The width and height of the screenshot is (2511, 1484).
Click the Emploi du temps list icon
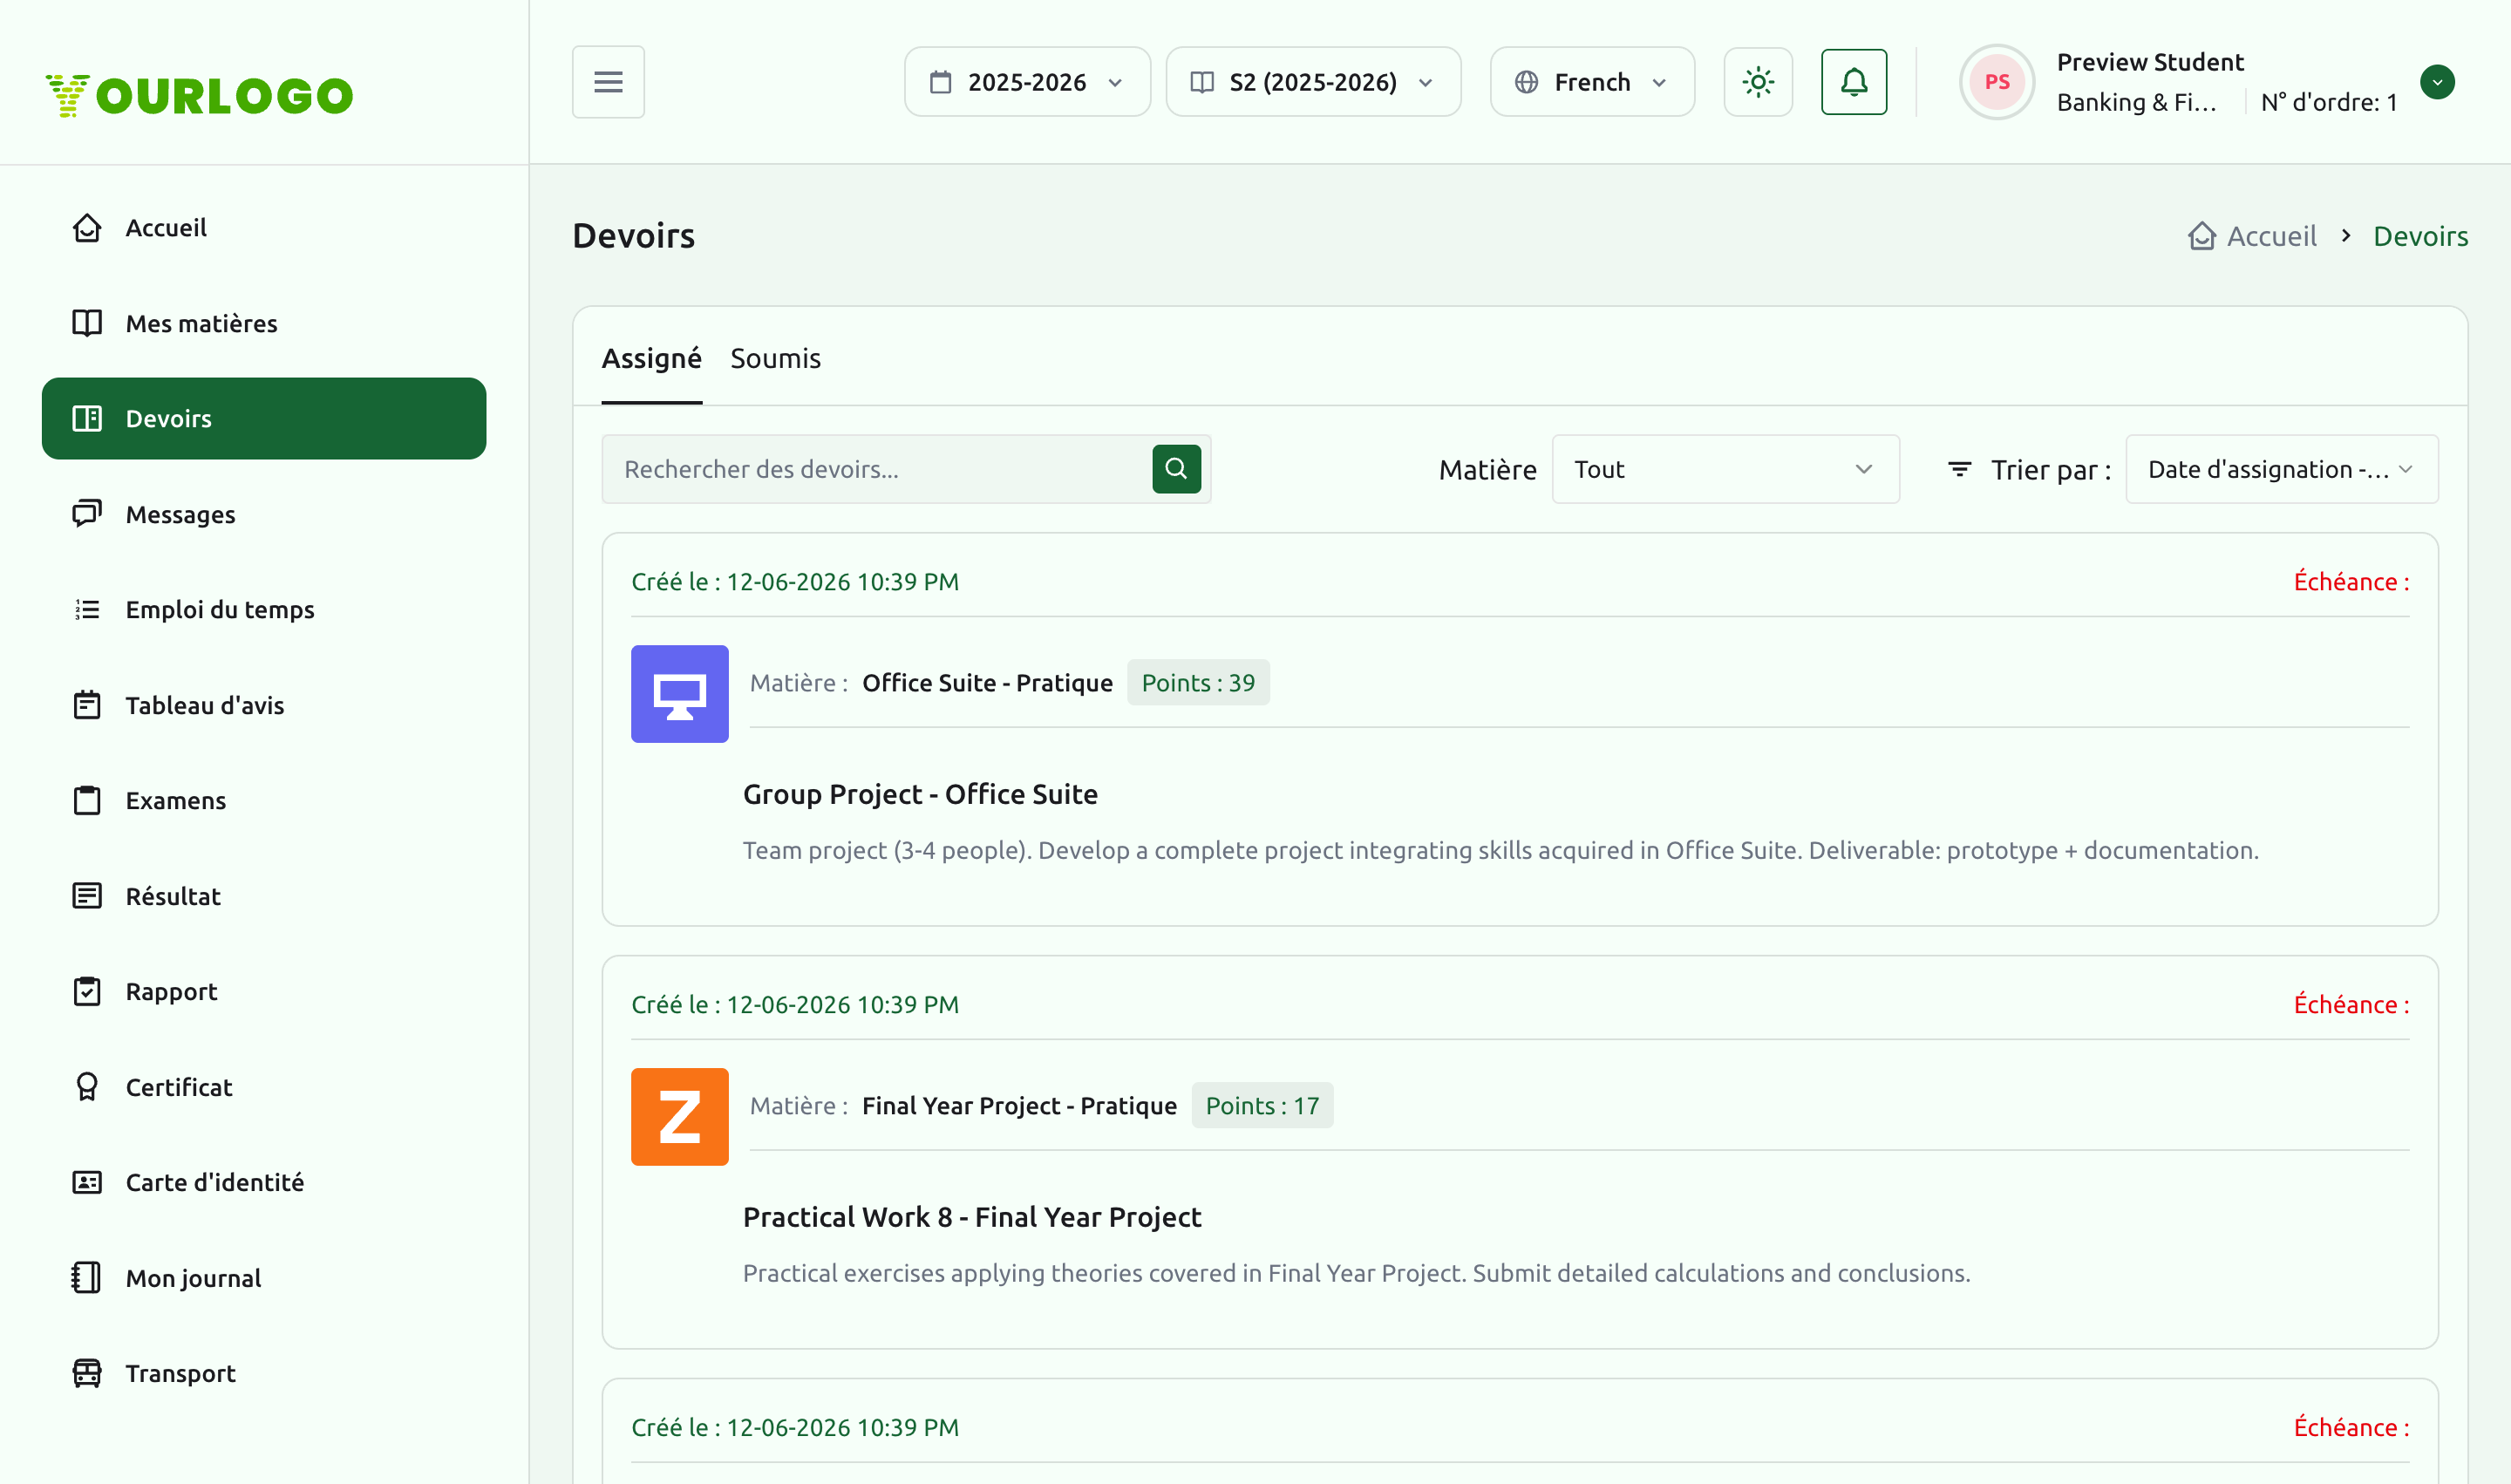pos(87,610)
